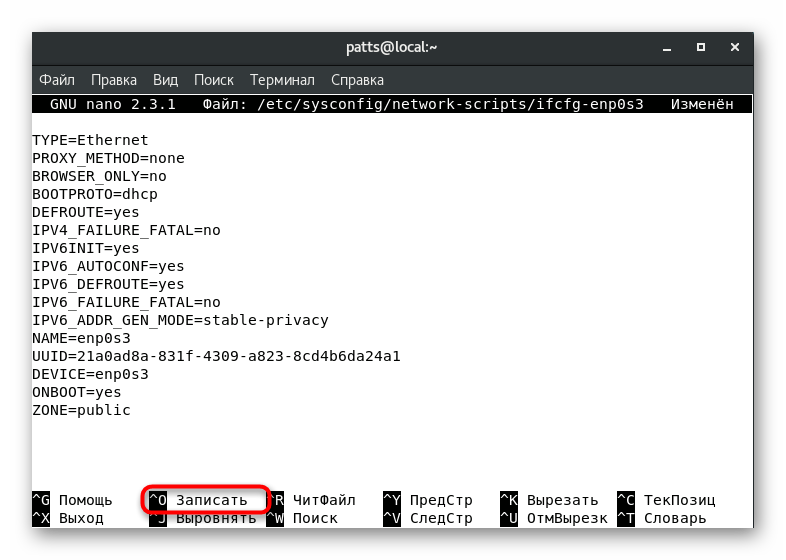The width and height of the screenshot is (786, 560).
Task: Click the ^Y ПредСтр shortcut
Action: 428,500
